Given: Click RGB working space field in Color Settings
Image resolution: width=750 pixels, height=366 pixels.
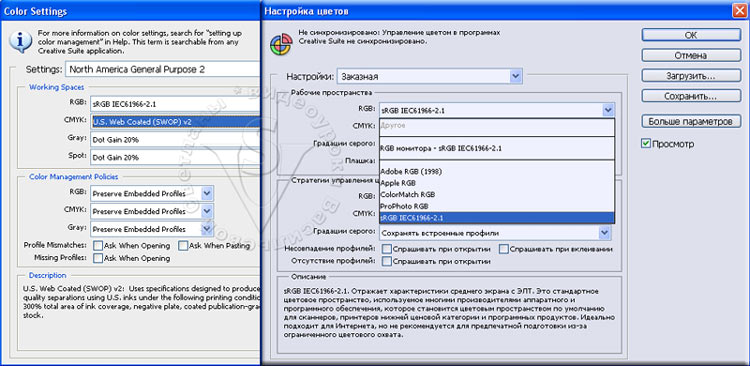Looking at the screenshot, I should tap(175, 103).
